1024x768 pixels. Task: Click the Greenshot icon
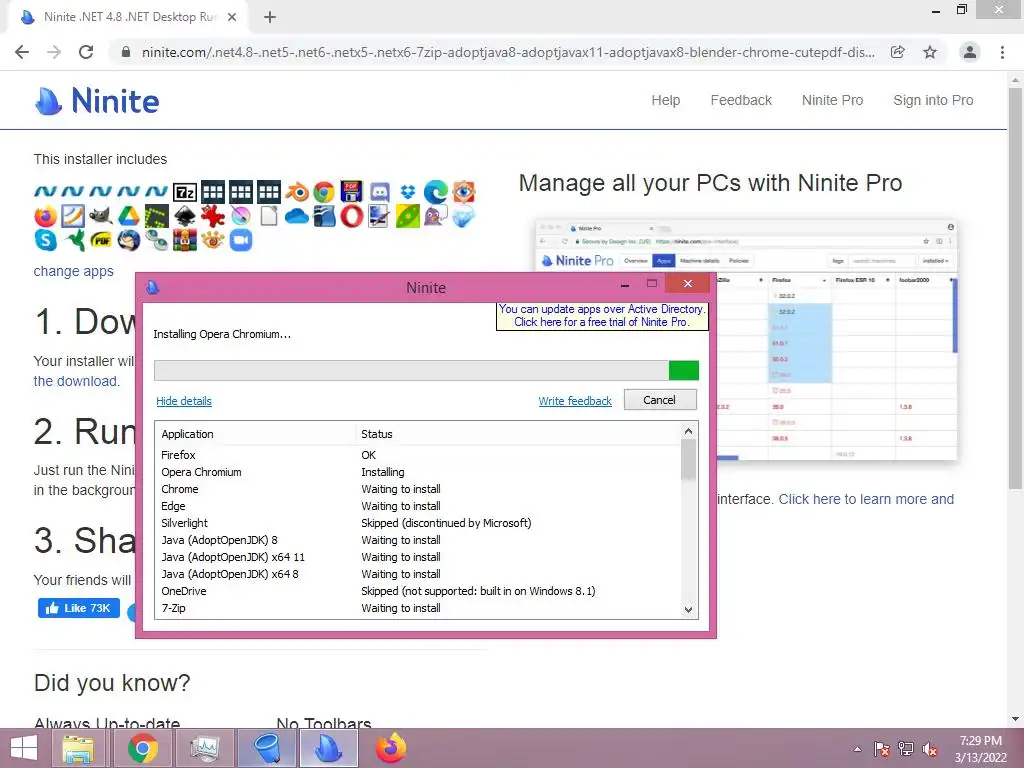[157, 216]
